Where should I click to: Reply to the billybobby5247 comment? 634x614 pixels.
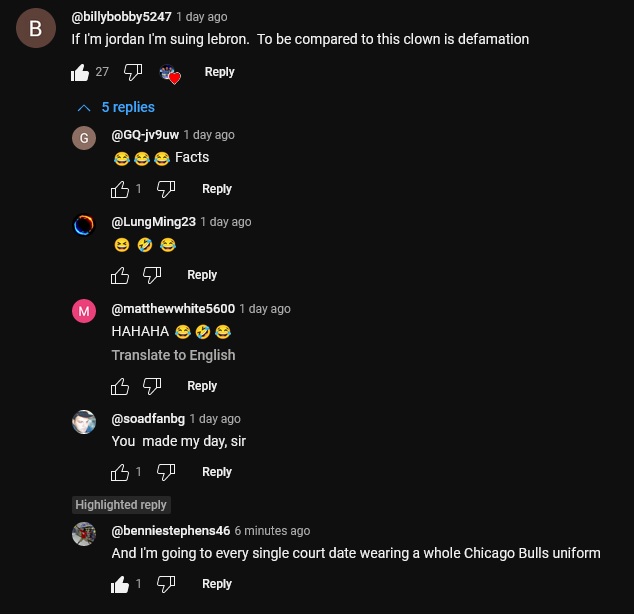tap(219, 72)
